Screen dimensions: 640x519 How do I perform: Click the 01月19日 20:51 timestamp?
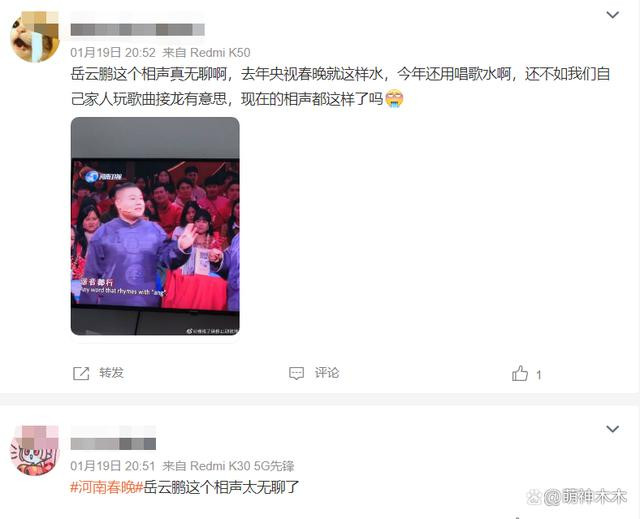point(113,466)
